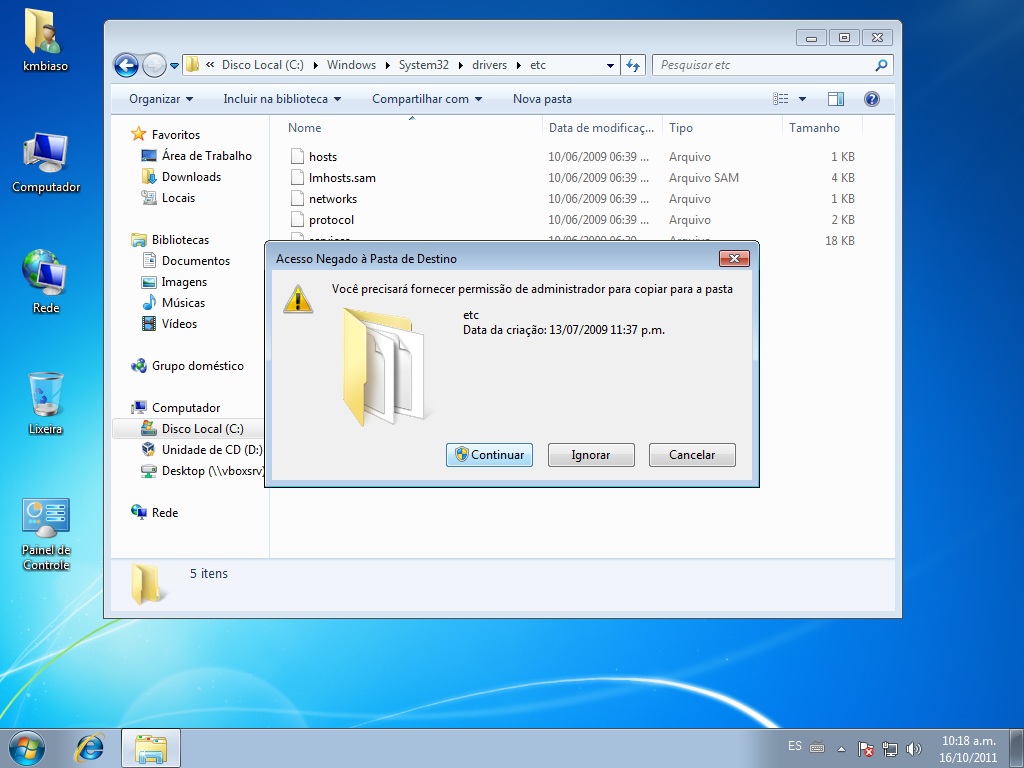Screen dimensions: 1024x768
Task: Sort by the Tipo column header
Action: (722, 127)
